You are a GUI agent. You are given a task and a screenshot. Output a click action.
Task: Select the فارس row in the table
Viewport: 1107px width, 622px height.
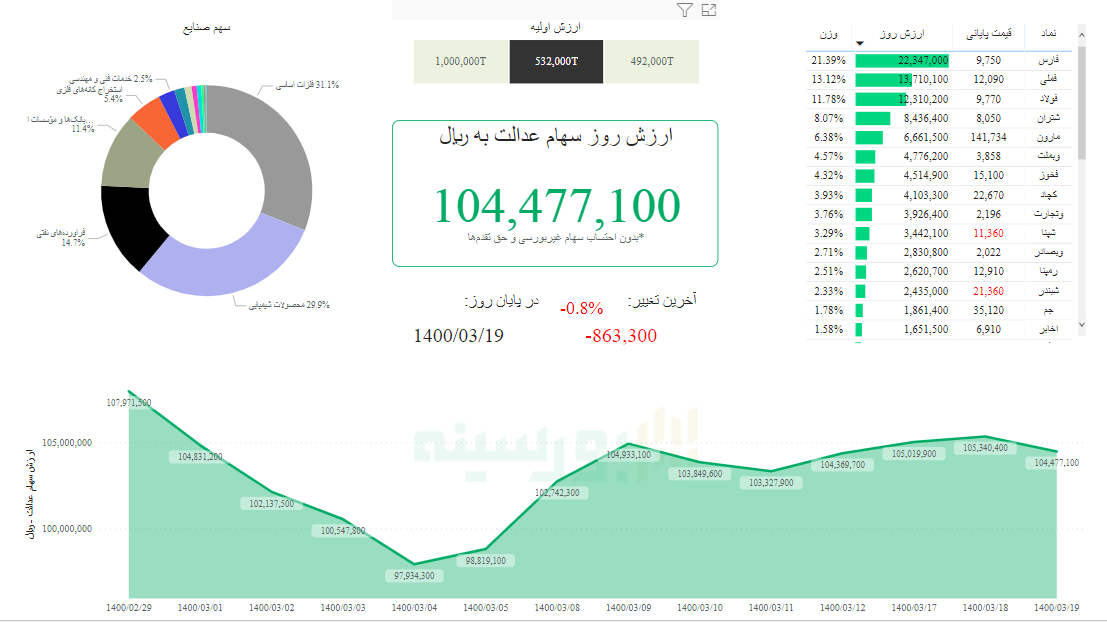1047,61
